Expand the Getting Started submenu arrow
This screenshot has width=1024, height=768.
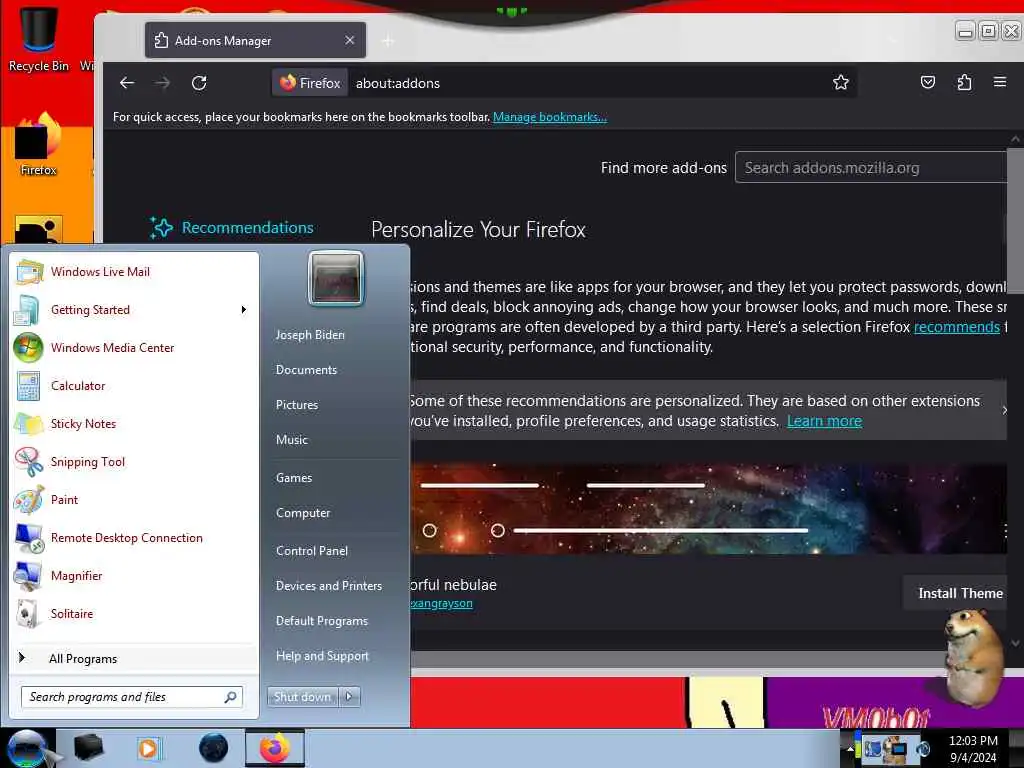[244, 310]
